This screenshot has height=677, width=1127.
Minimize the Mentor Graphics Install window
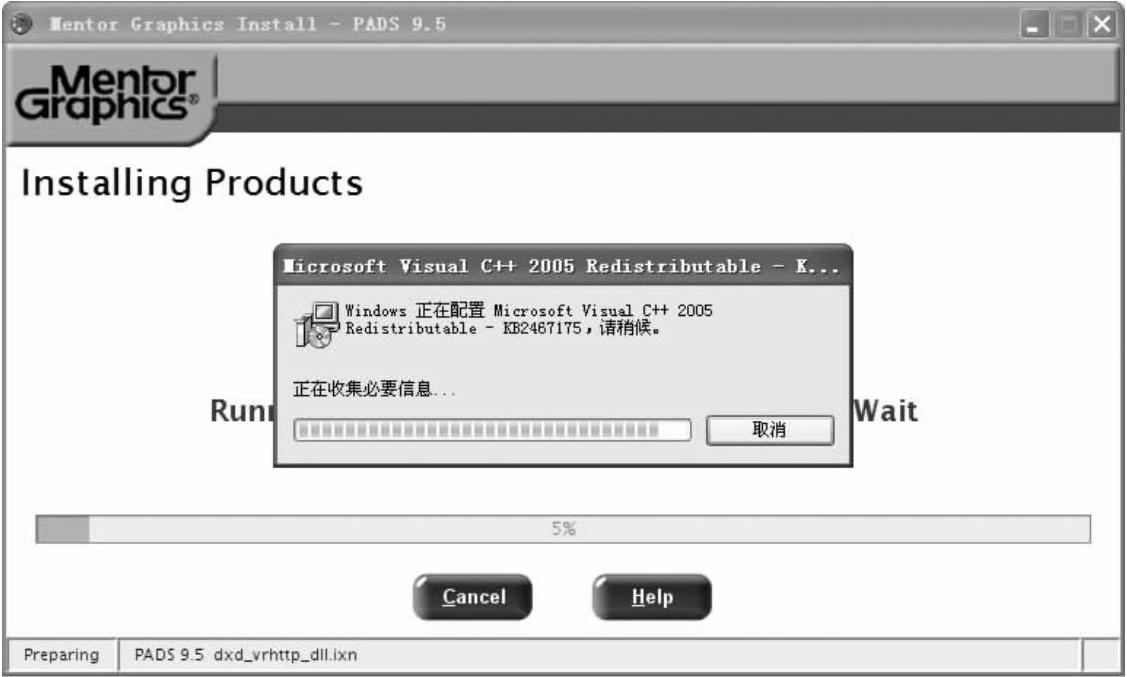click(1034, 25)
